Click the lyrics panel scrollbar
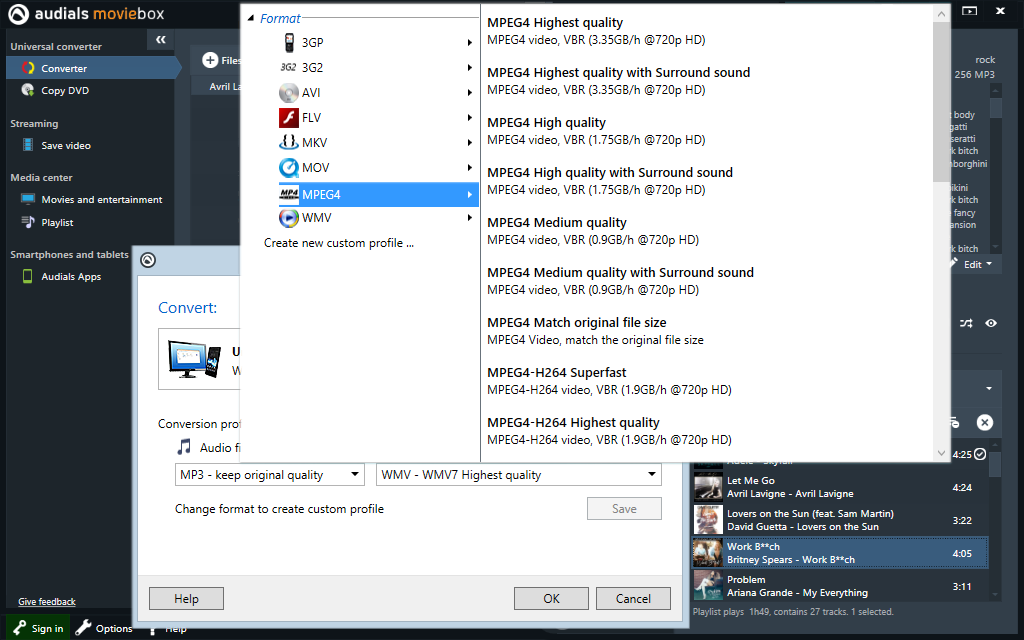Image resolution: width=1024 pixels, height=640 pixels. pyautogui.click(x=995, y=108)
